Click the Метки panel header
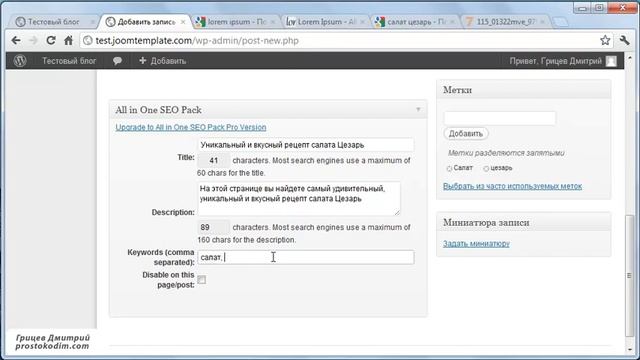Viewport: 640px width, 360px height. (524, 90)
